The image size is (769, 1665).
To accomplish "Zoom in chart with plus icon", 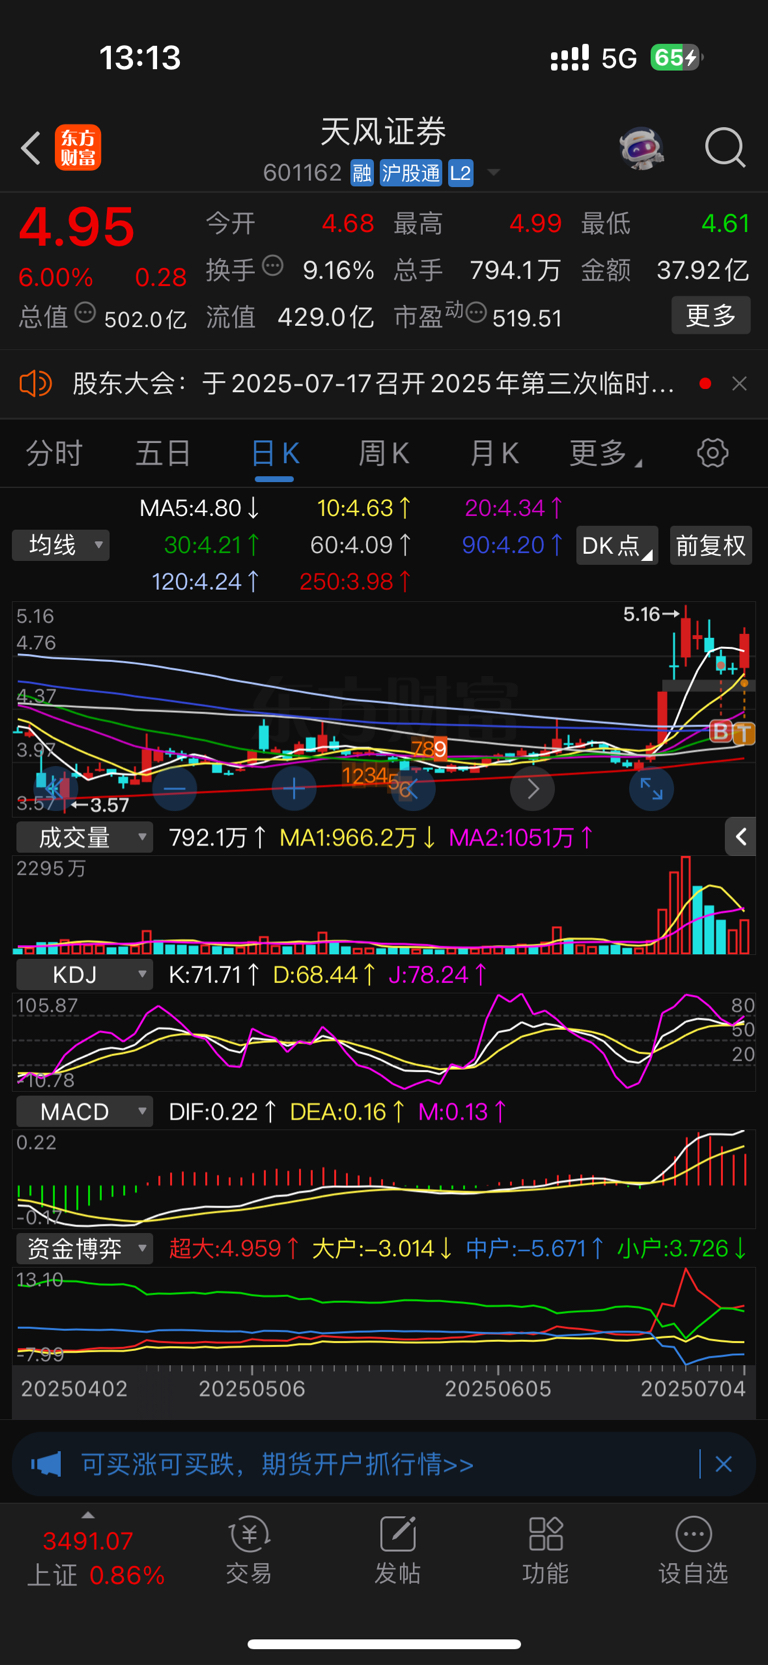I will [x=294, y=789].
